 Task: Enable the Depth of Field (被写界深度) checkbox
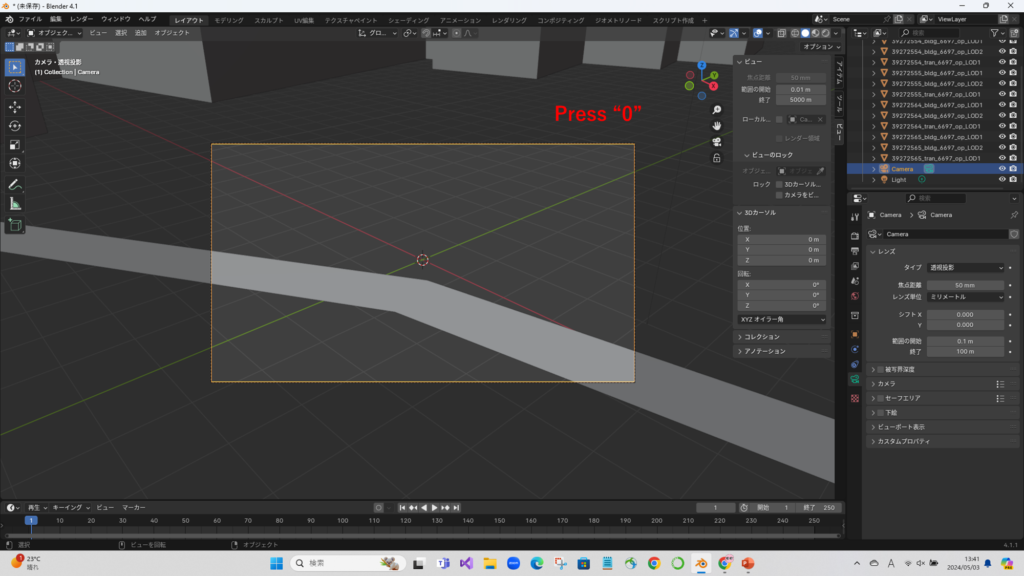879,369
